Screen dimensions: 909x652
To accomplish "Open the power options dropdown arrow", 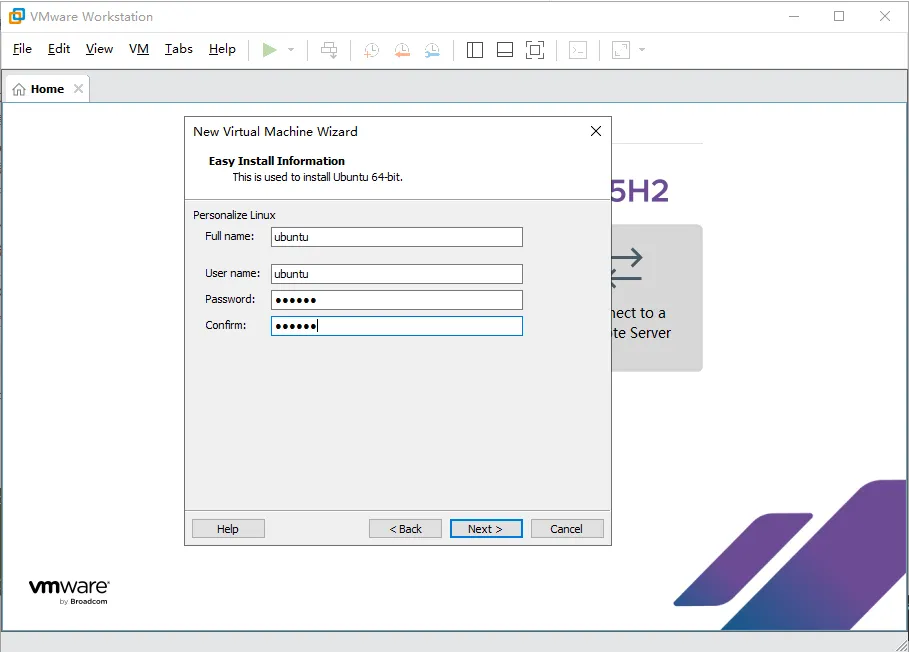I will [x=291, y=50].
